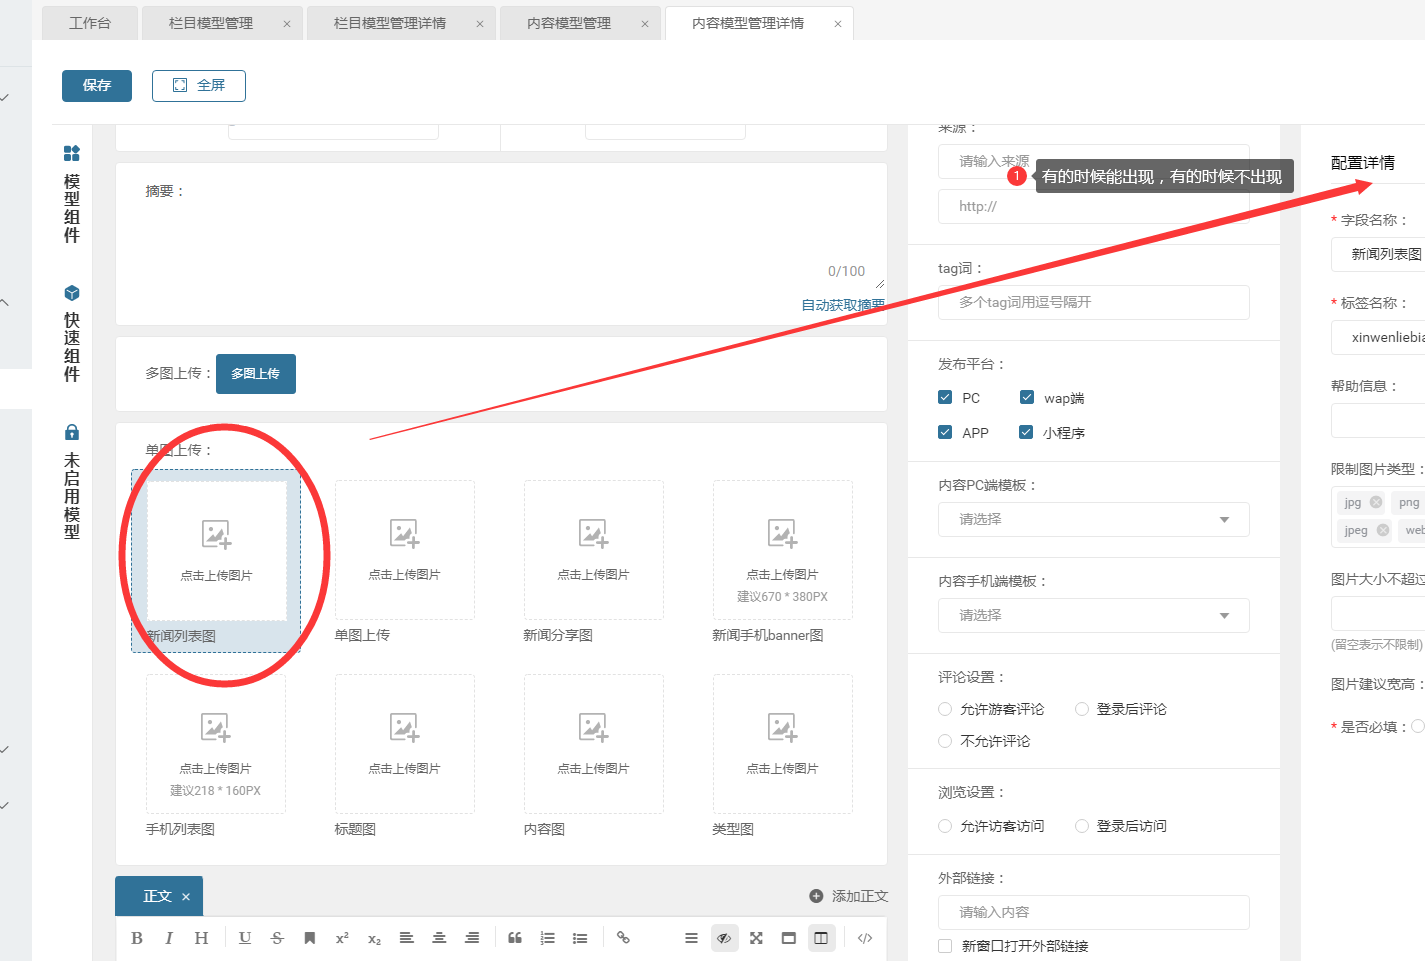Click the 添加正文 plus icon
The height and width of the screenshot is (961, 1425).
(816, 896)
